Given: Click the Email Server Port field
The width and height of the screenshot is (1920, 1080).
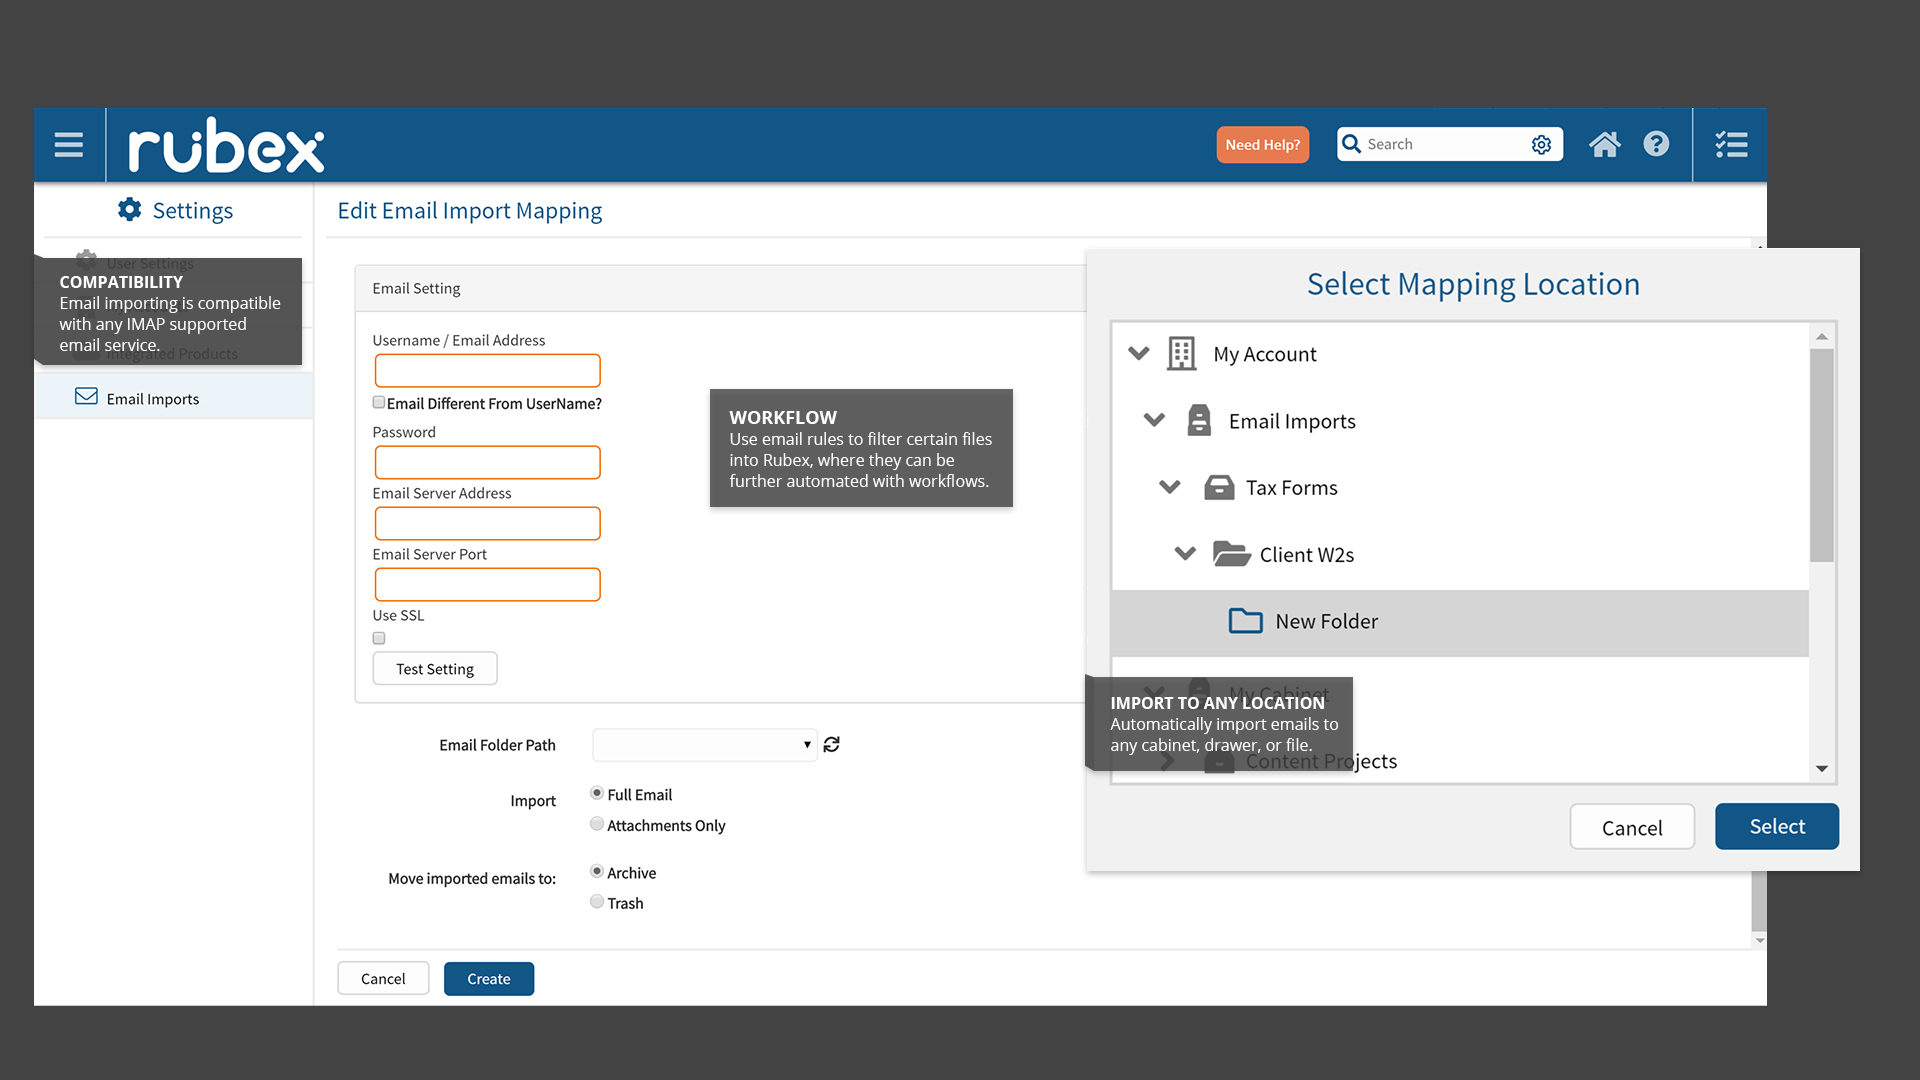Looking at the screenshot, I should [x=488, y=585].
